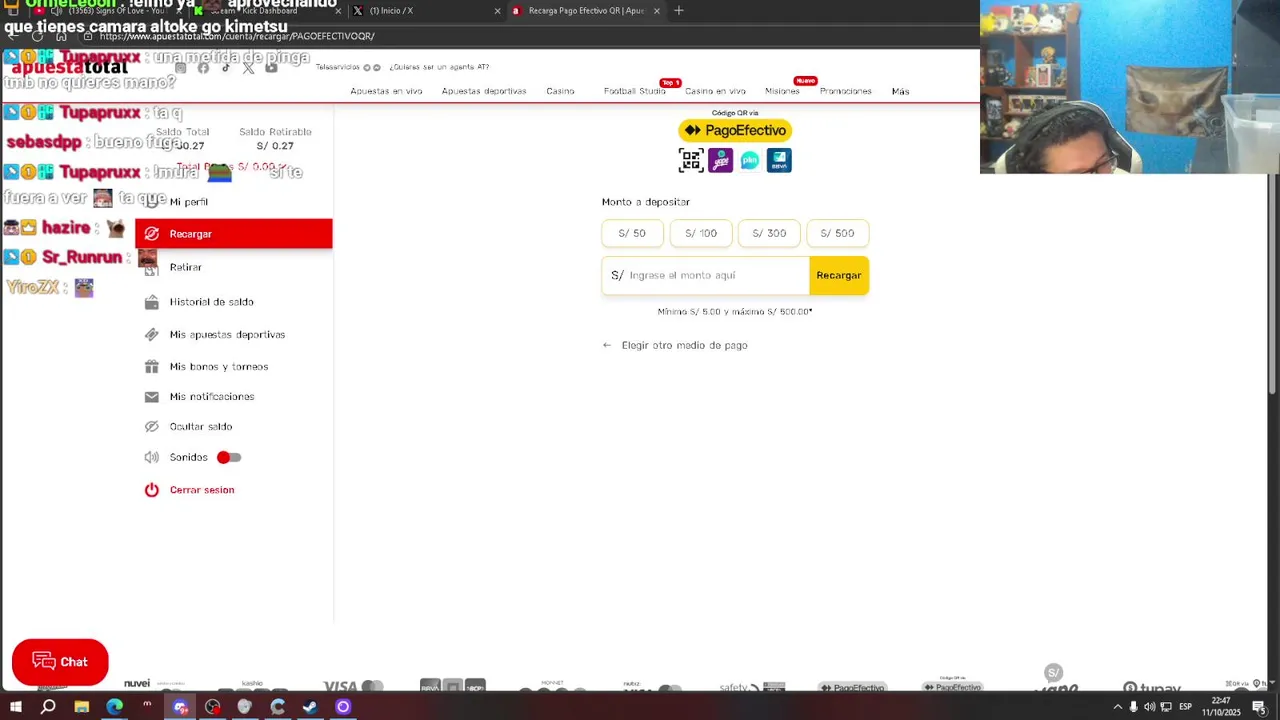
Task: Open the purple circle app on taskbar
Action: click(343, 707)
